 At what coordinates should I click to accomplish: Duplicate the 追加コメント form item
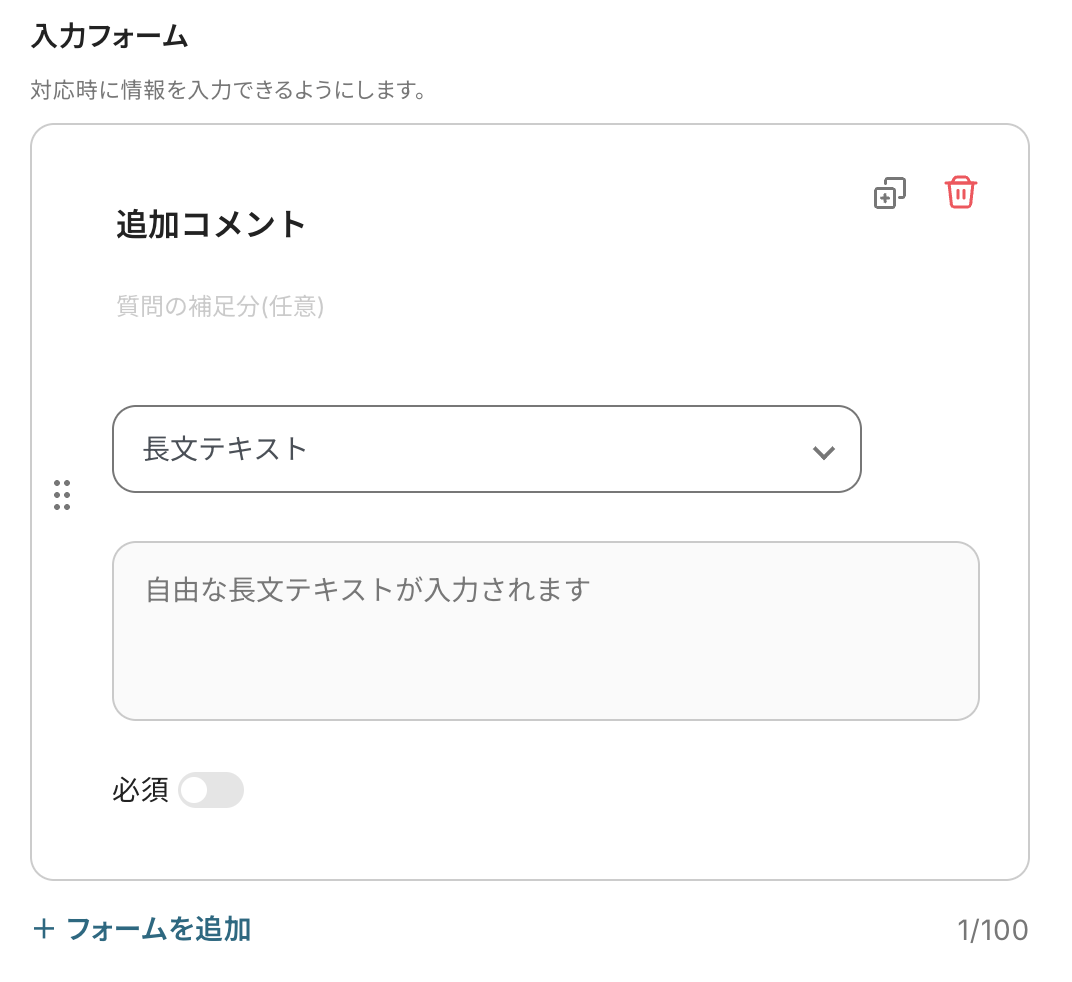[889, 193]
